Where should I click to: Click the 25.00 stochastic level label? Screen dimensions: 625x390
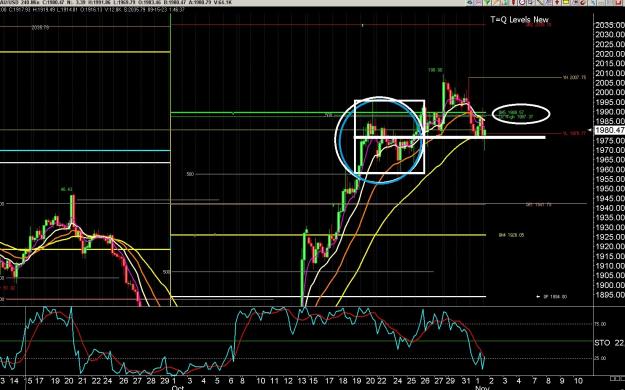point(600,358)
